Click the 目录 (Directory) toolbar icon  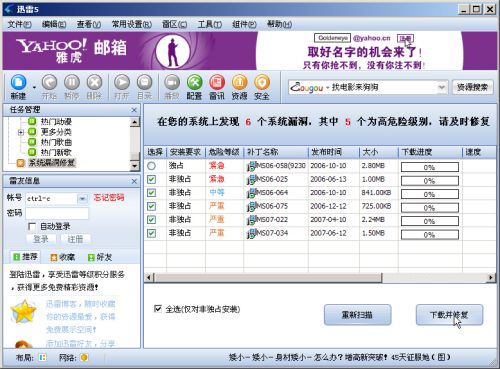145,83
